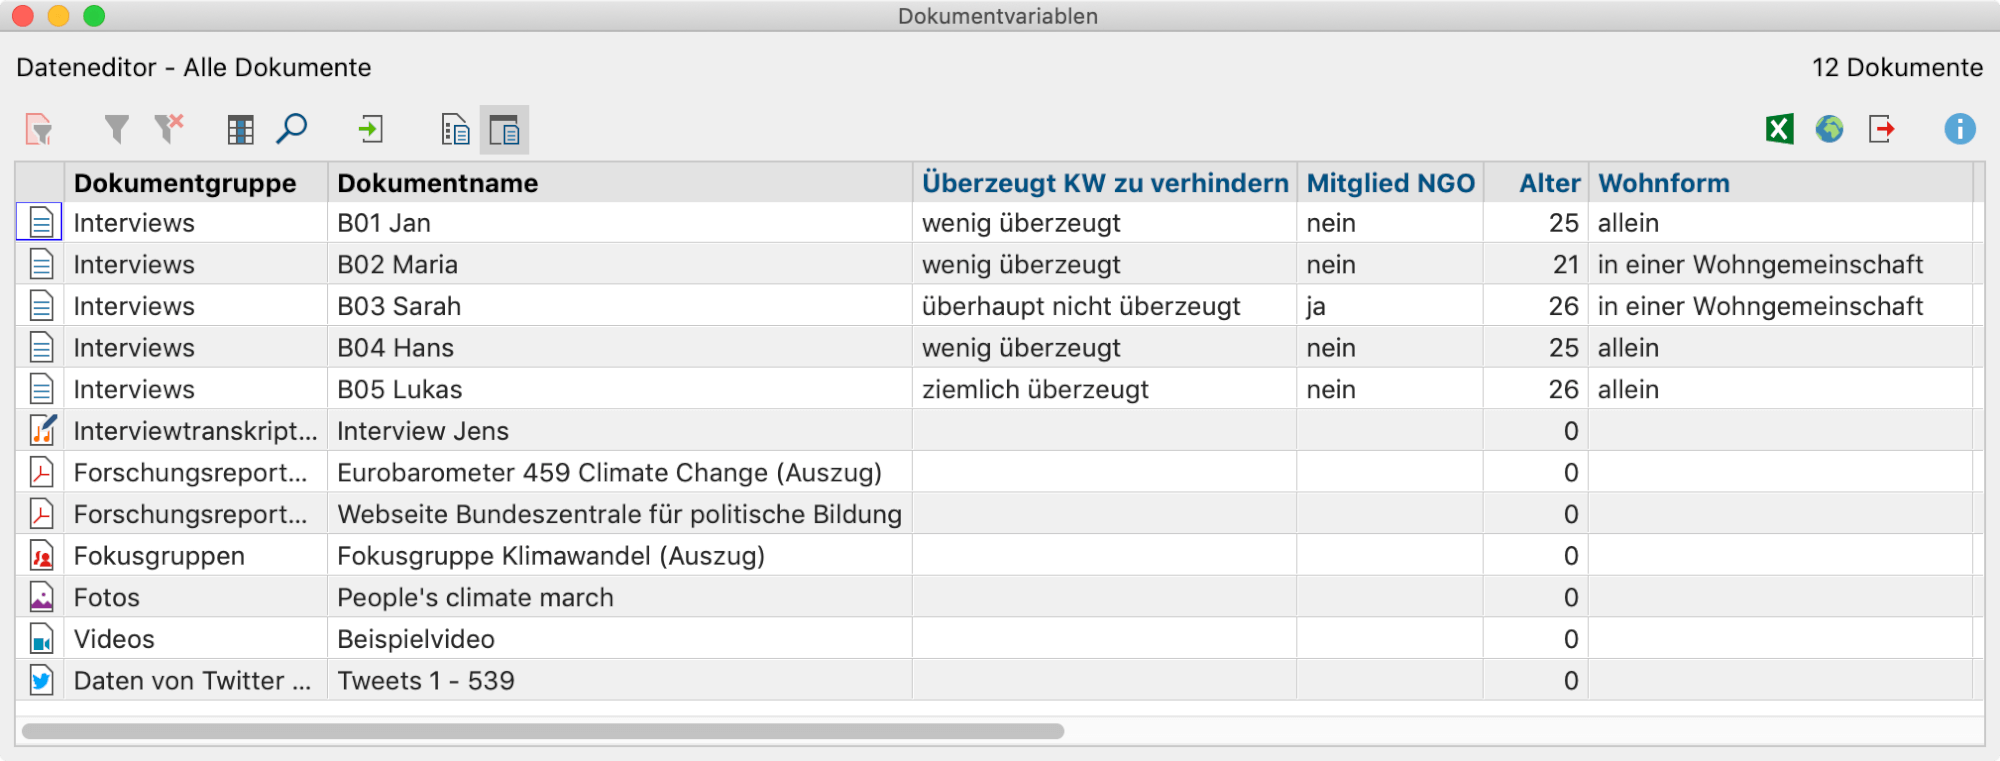The width and height of the screenshot is (2000, 761).
Task: Click the PDF icon for Eurobarometer 459 row
Action: tap(41, 472)
